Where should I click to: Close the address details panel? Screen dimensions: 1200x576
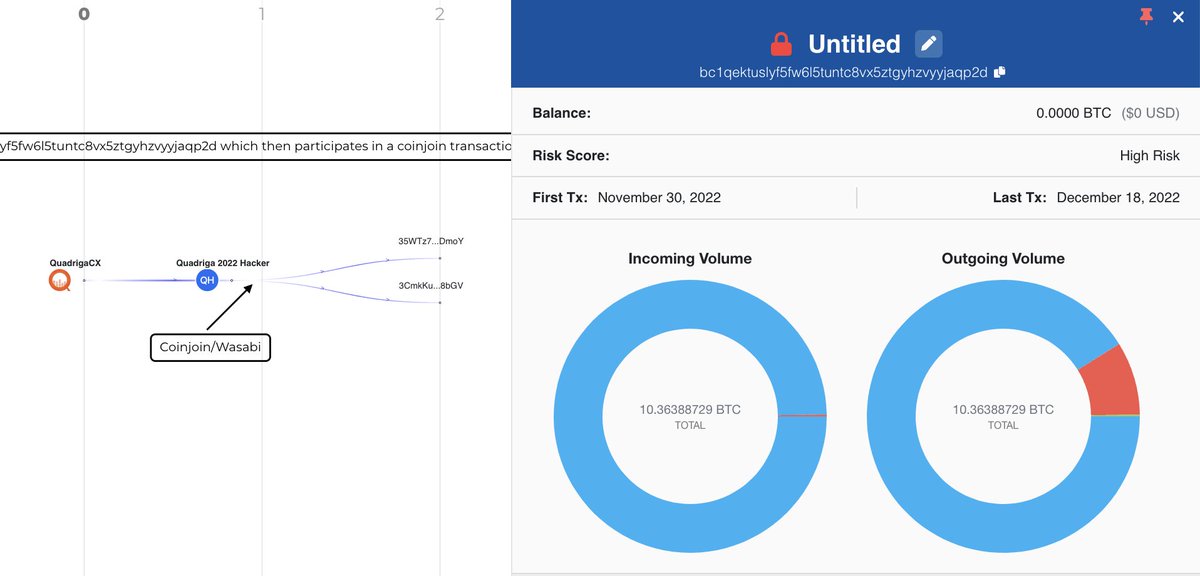click(x=1178, y=16)
